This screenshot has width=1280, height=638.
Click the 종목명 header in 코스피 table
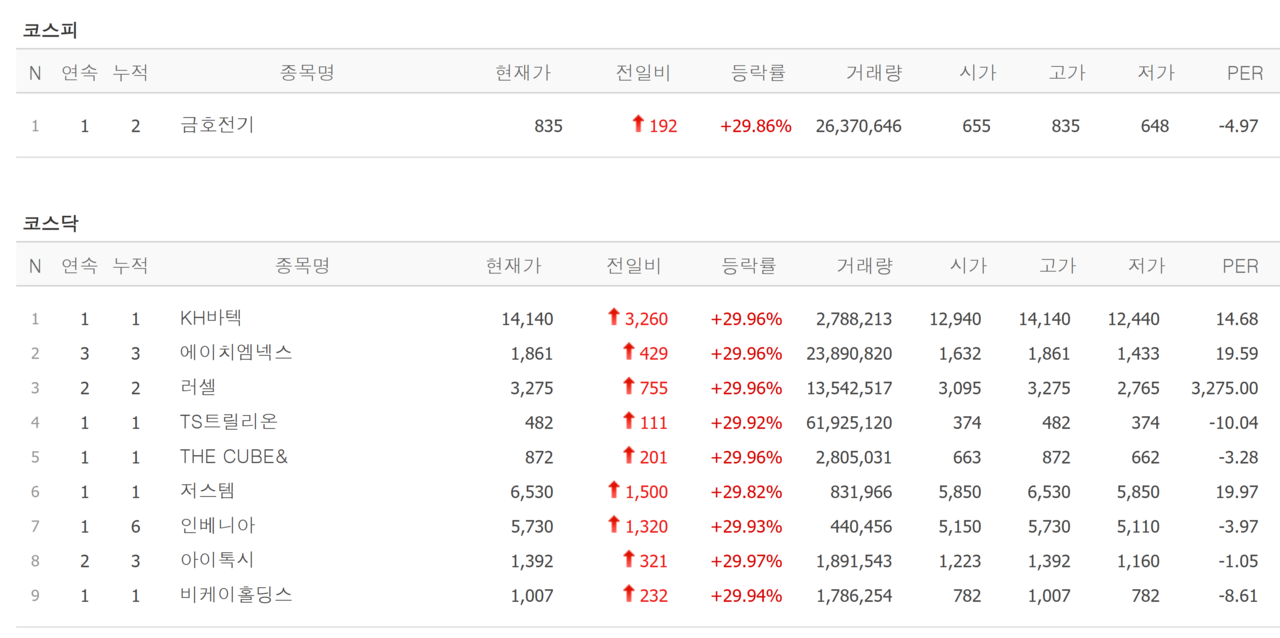tap(307, 72)
